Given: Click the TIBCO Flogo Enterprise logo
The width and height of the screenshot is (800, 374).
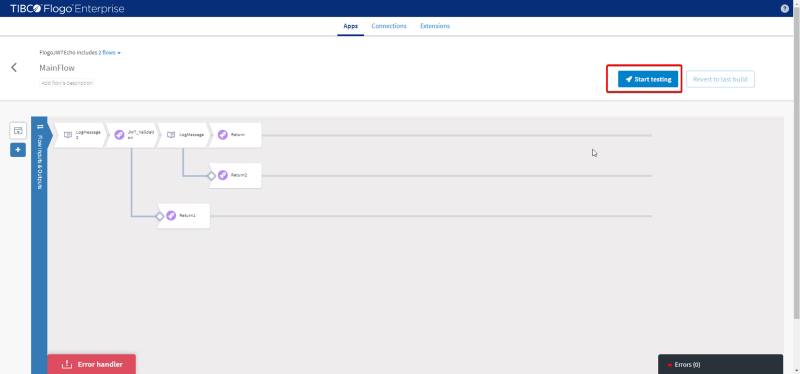Looking at the screenshot, I should coord(67,9).
